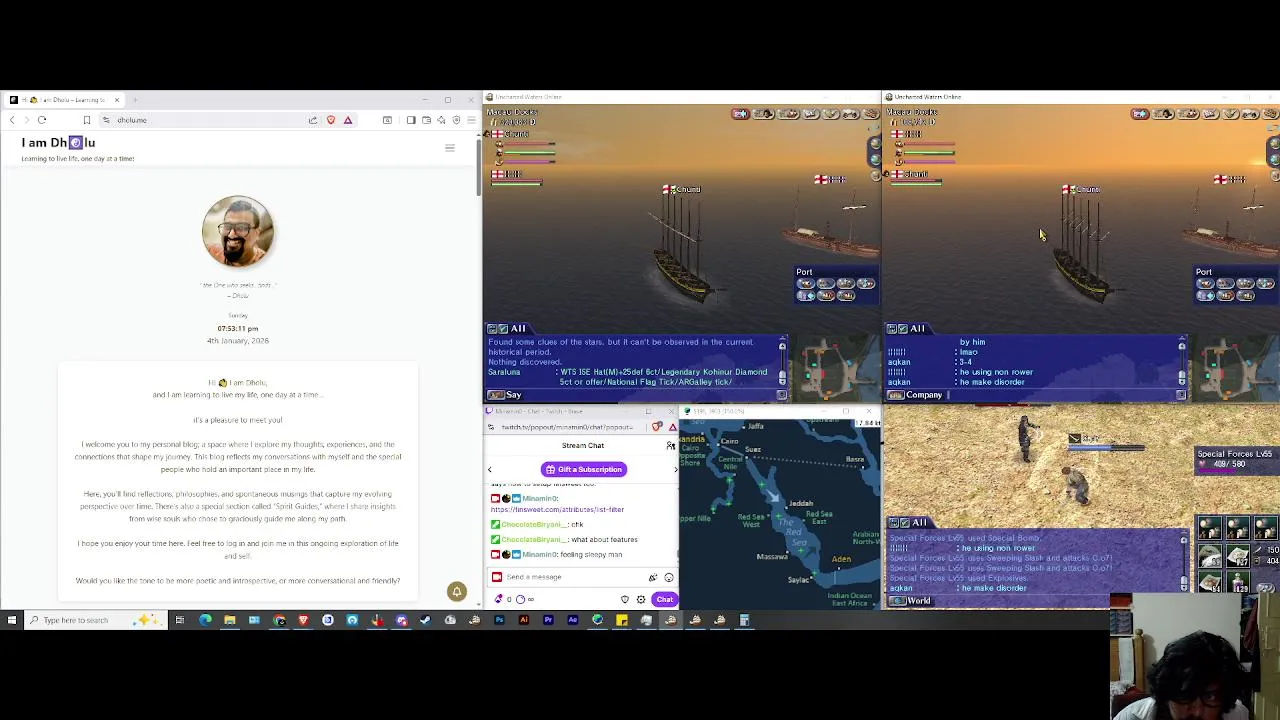Screen dimensions: 1280x720
Task: Select 'All' chat tab in left game
Action: pos(517,329)
